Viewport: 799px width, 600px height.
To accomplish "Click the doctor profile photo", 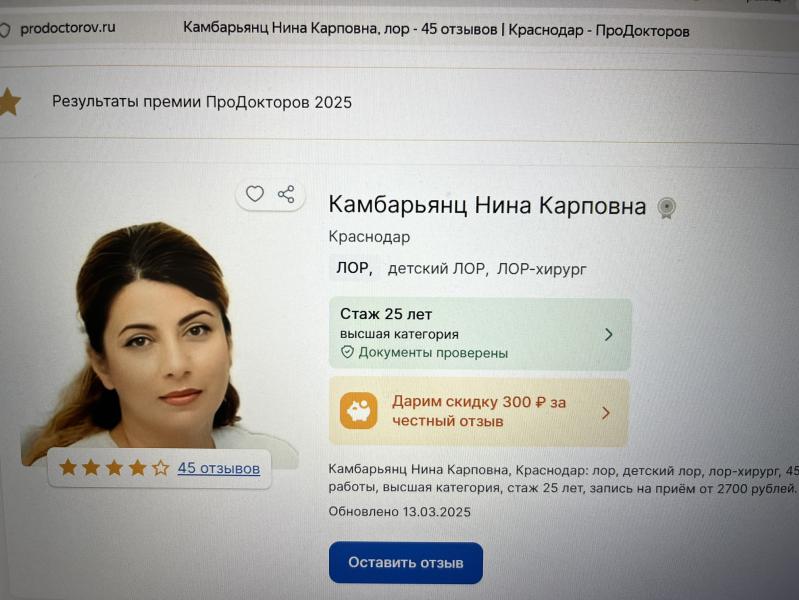I will (x=158, y=342).
